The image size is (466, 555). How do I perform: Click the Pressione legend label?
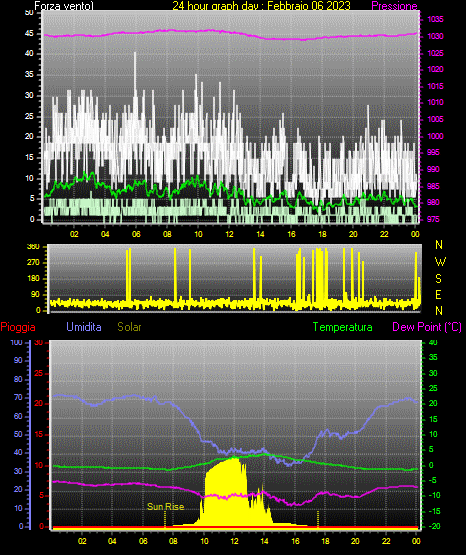(x=394, y=6)
